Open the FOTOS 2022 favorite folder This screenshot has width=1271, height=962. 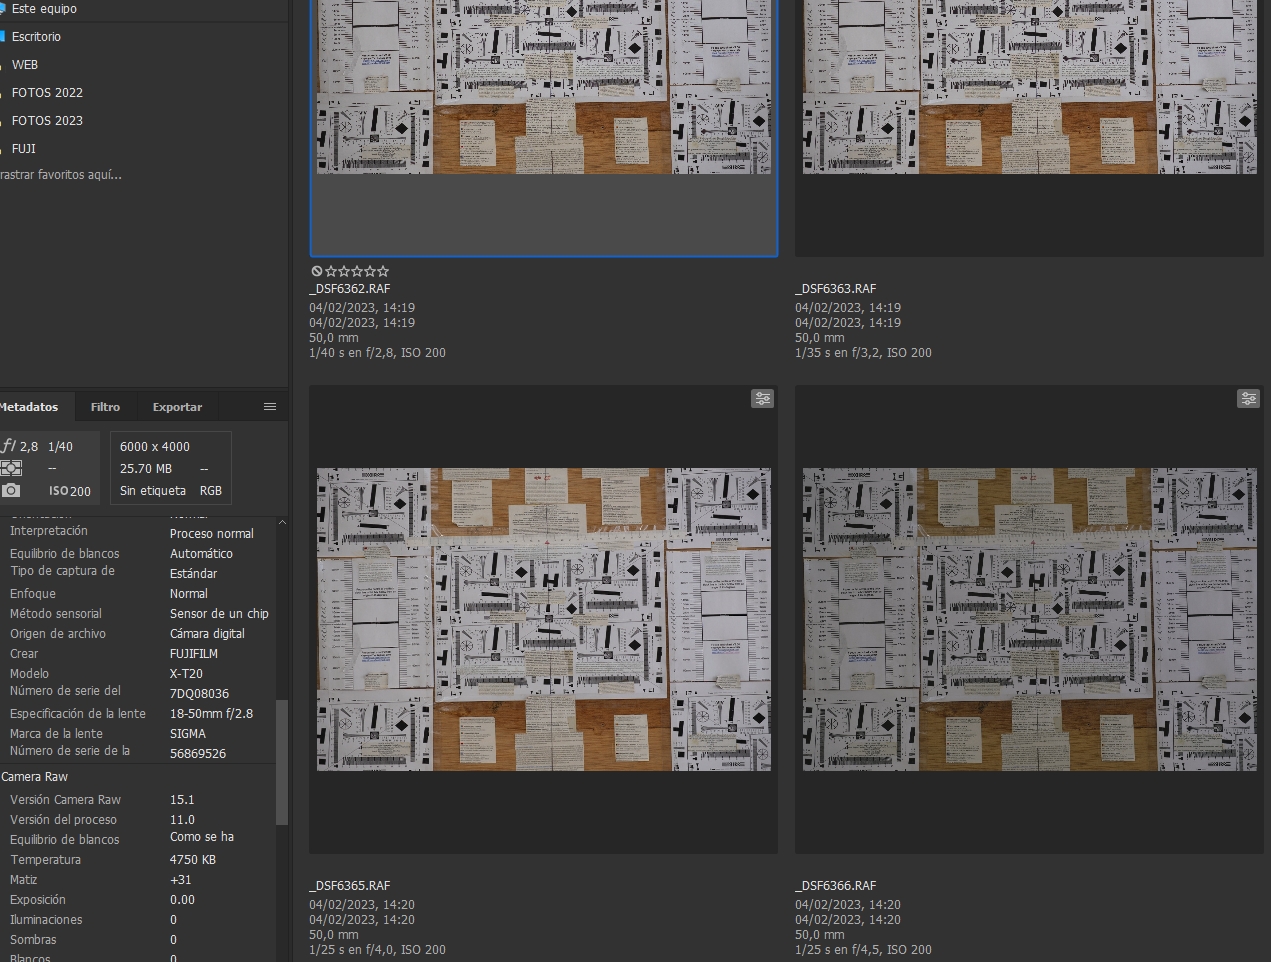[x=47, y=93]
